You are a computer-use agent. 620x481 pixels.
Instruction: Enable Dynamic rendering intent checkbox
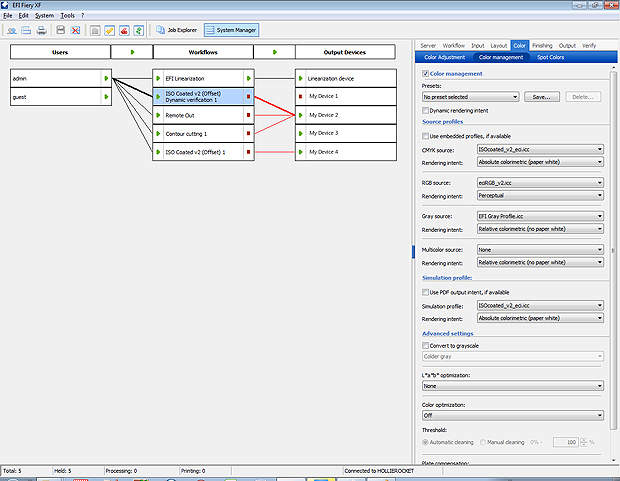click(x=425, y=110)
